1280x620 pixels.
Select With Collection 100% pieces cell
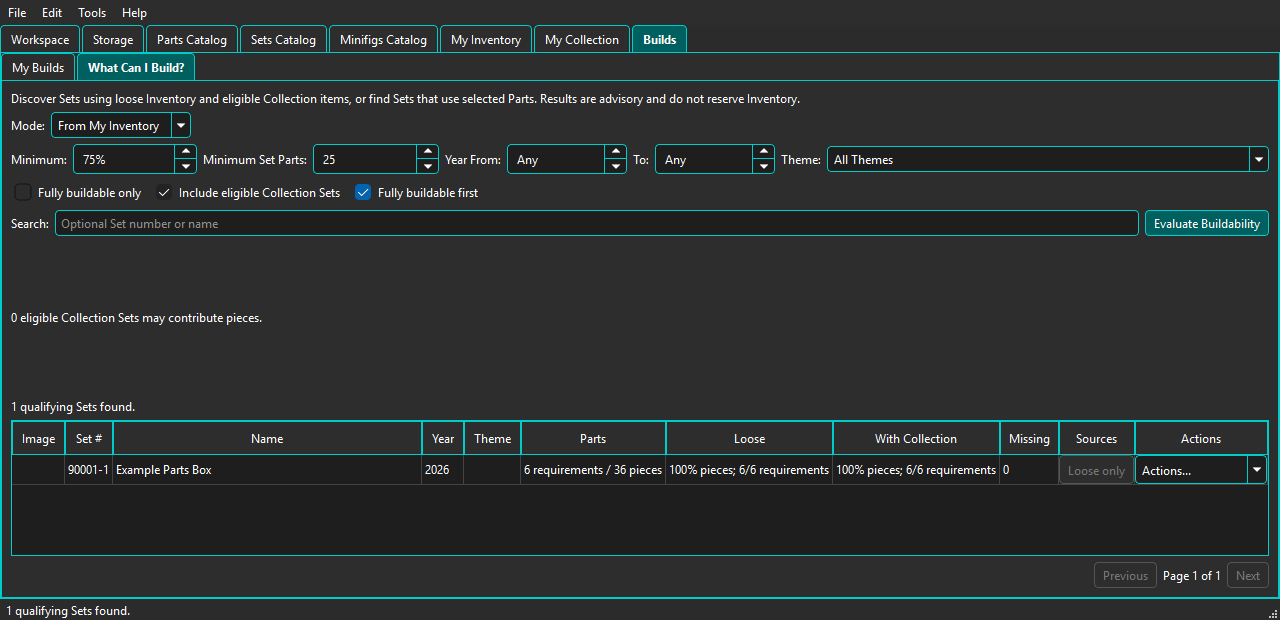point(916,470)
